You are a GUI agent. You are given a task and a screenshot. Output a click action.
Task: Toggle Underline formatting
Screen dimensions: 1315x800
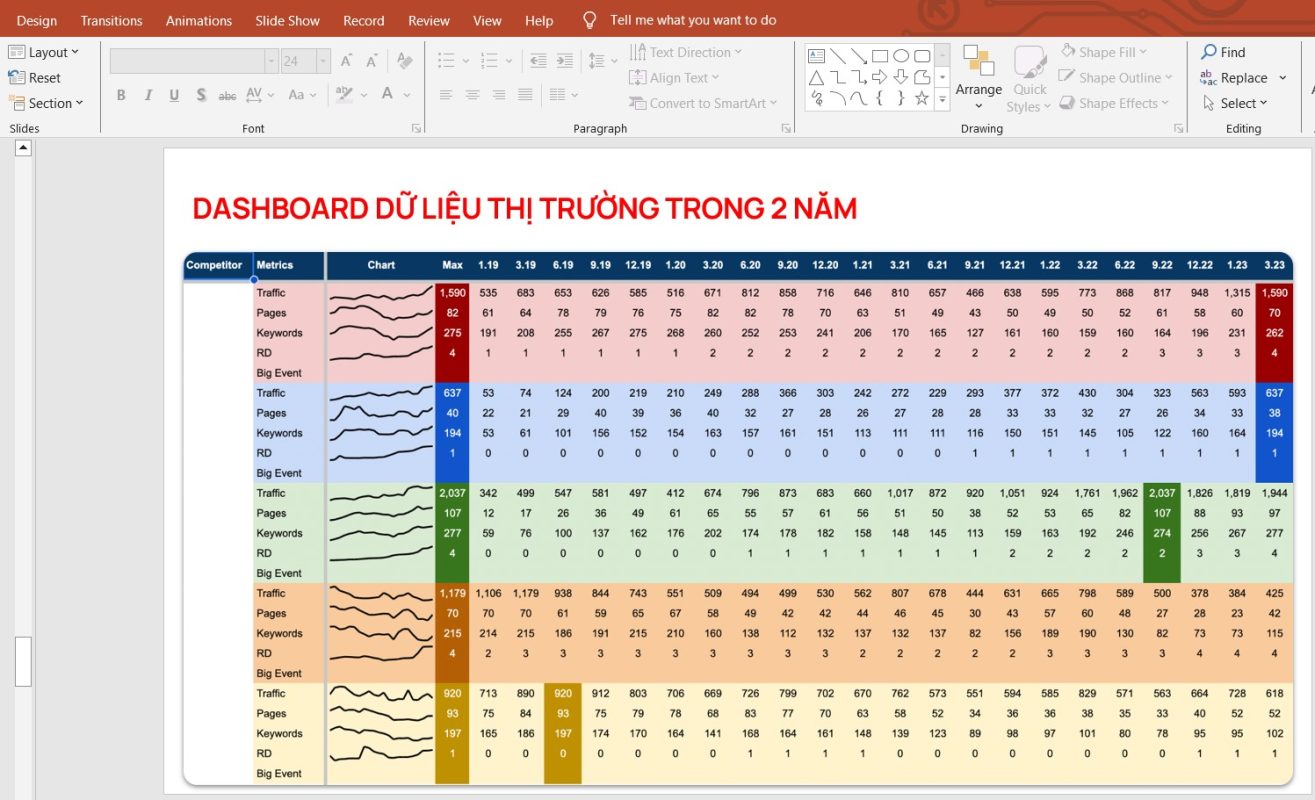point(175,95)
